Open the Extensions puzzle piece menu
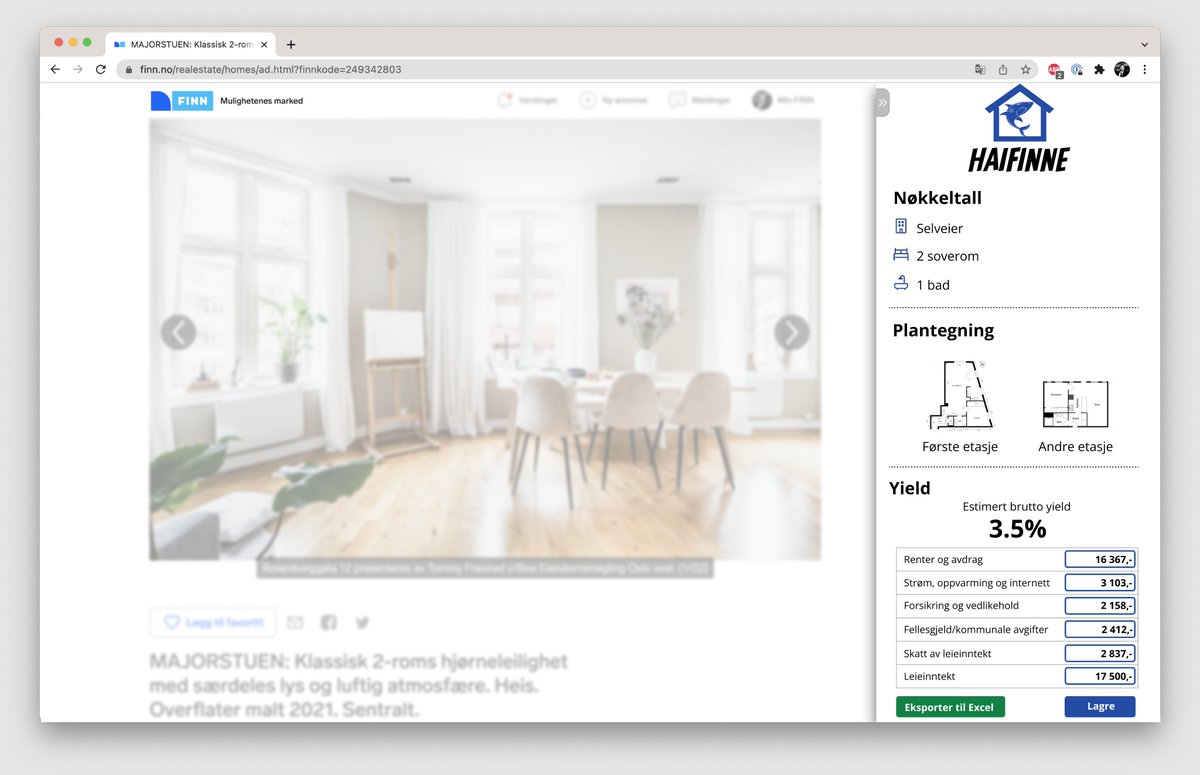 [1099, 69]
